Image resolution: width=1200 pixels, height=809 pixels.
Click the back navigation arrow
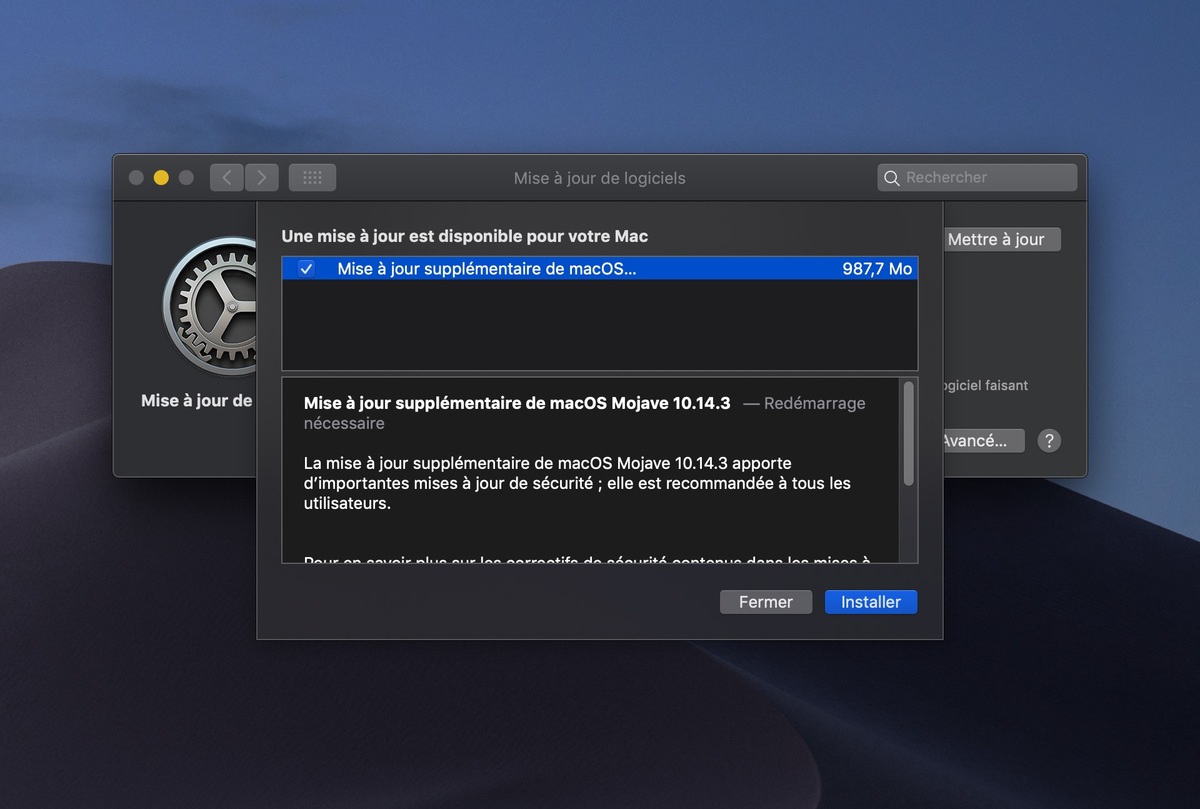point(227,178)
